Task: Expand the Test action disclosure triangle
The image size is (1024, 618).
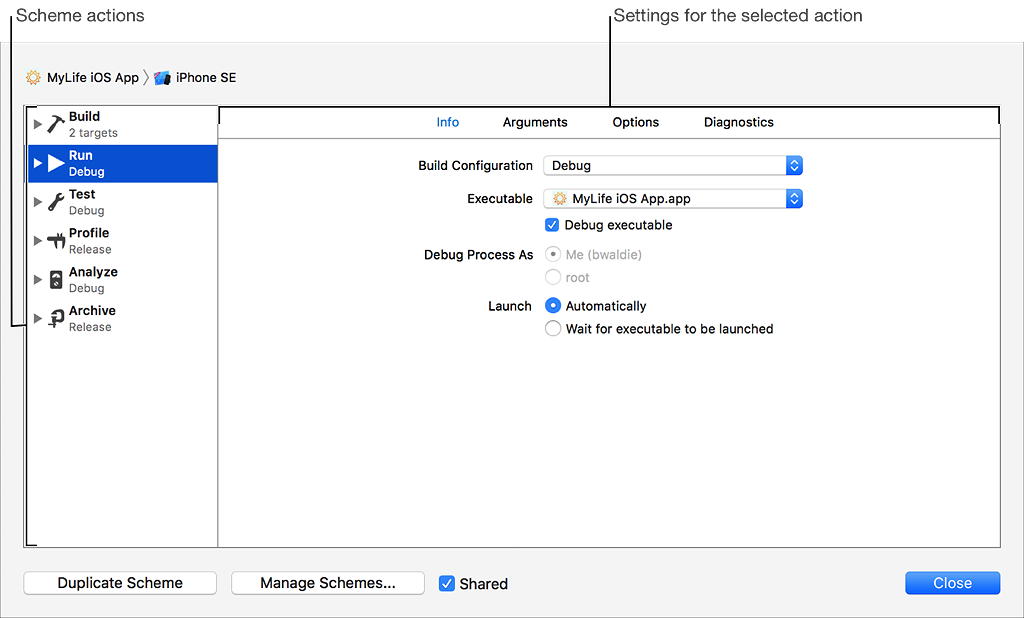Action: click(38, 202)
